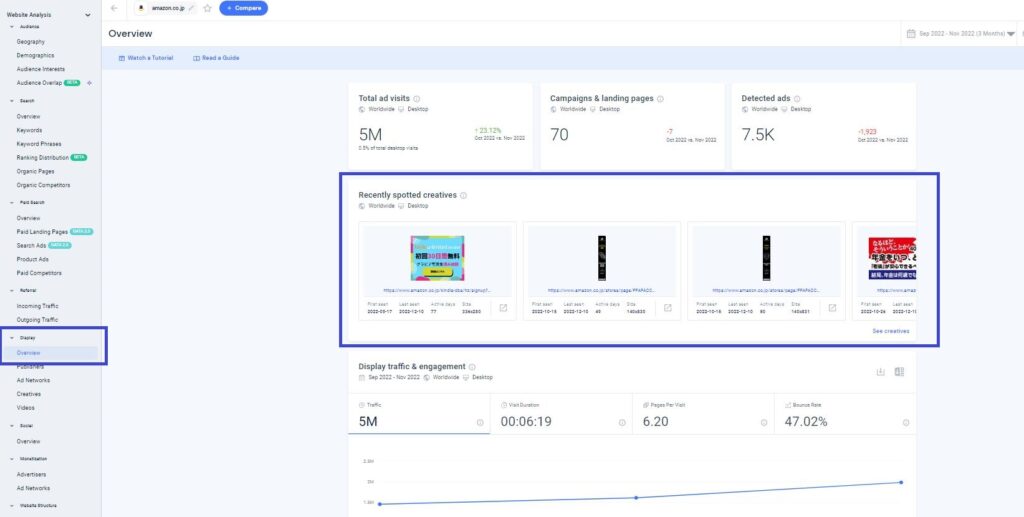
Task: Click info icon in the Bounce Rate tab
Action: tap(906, 423)
